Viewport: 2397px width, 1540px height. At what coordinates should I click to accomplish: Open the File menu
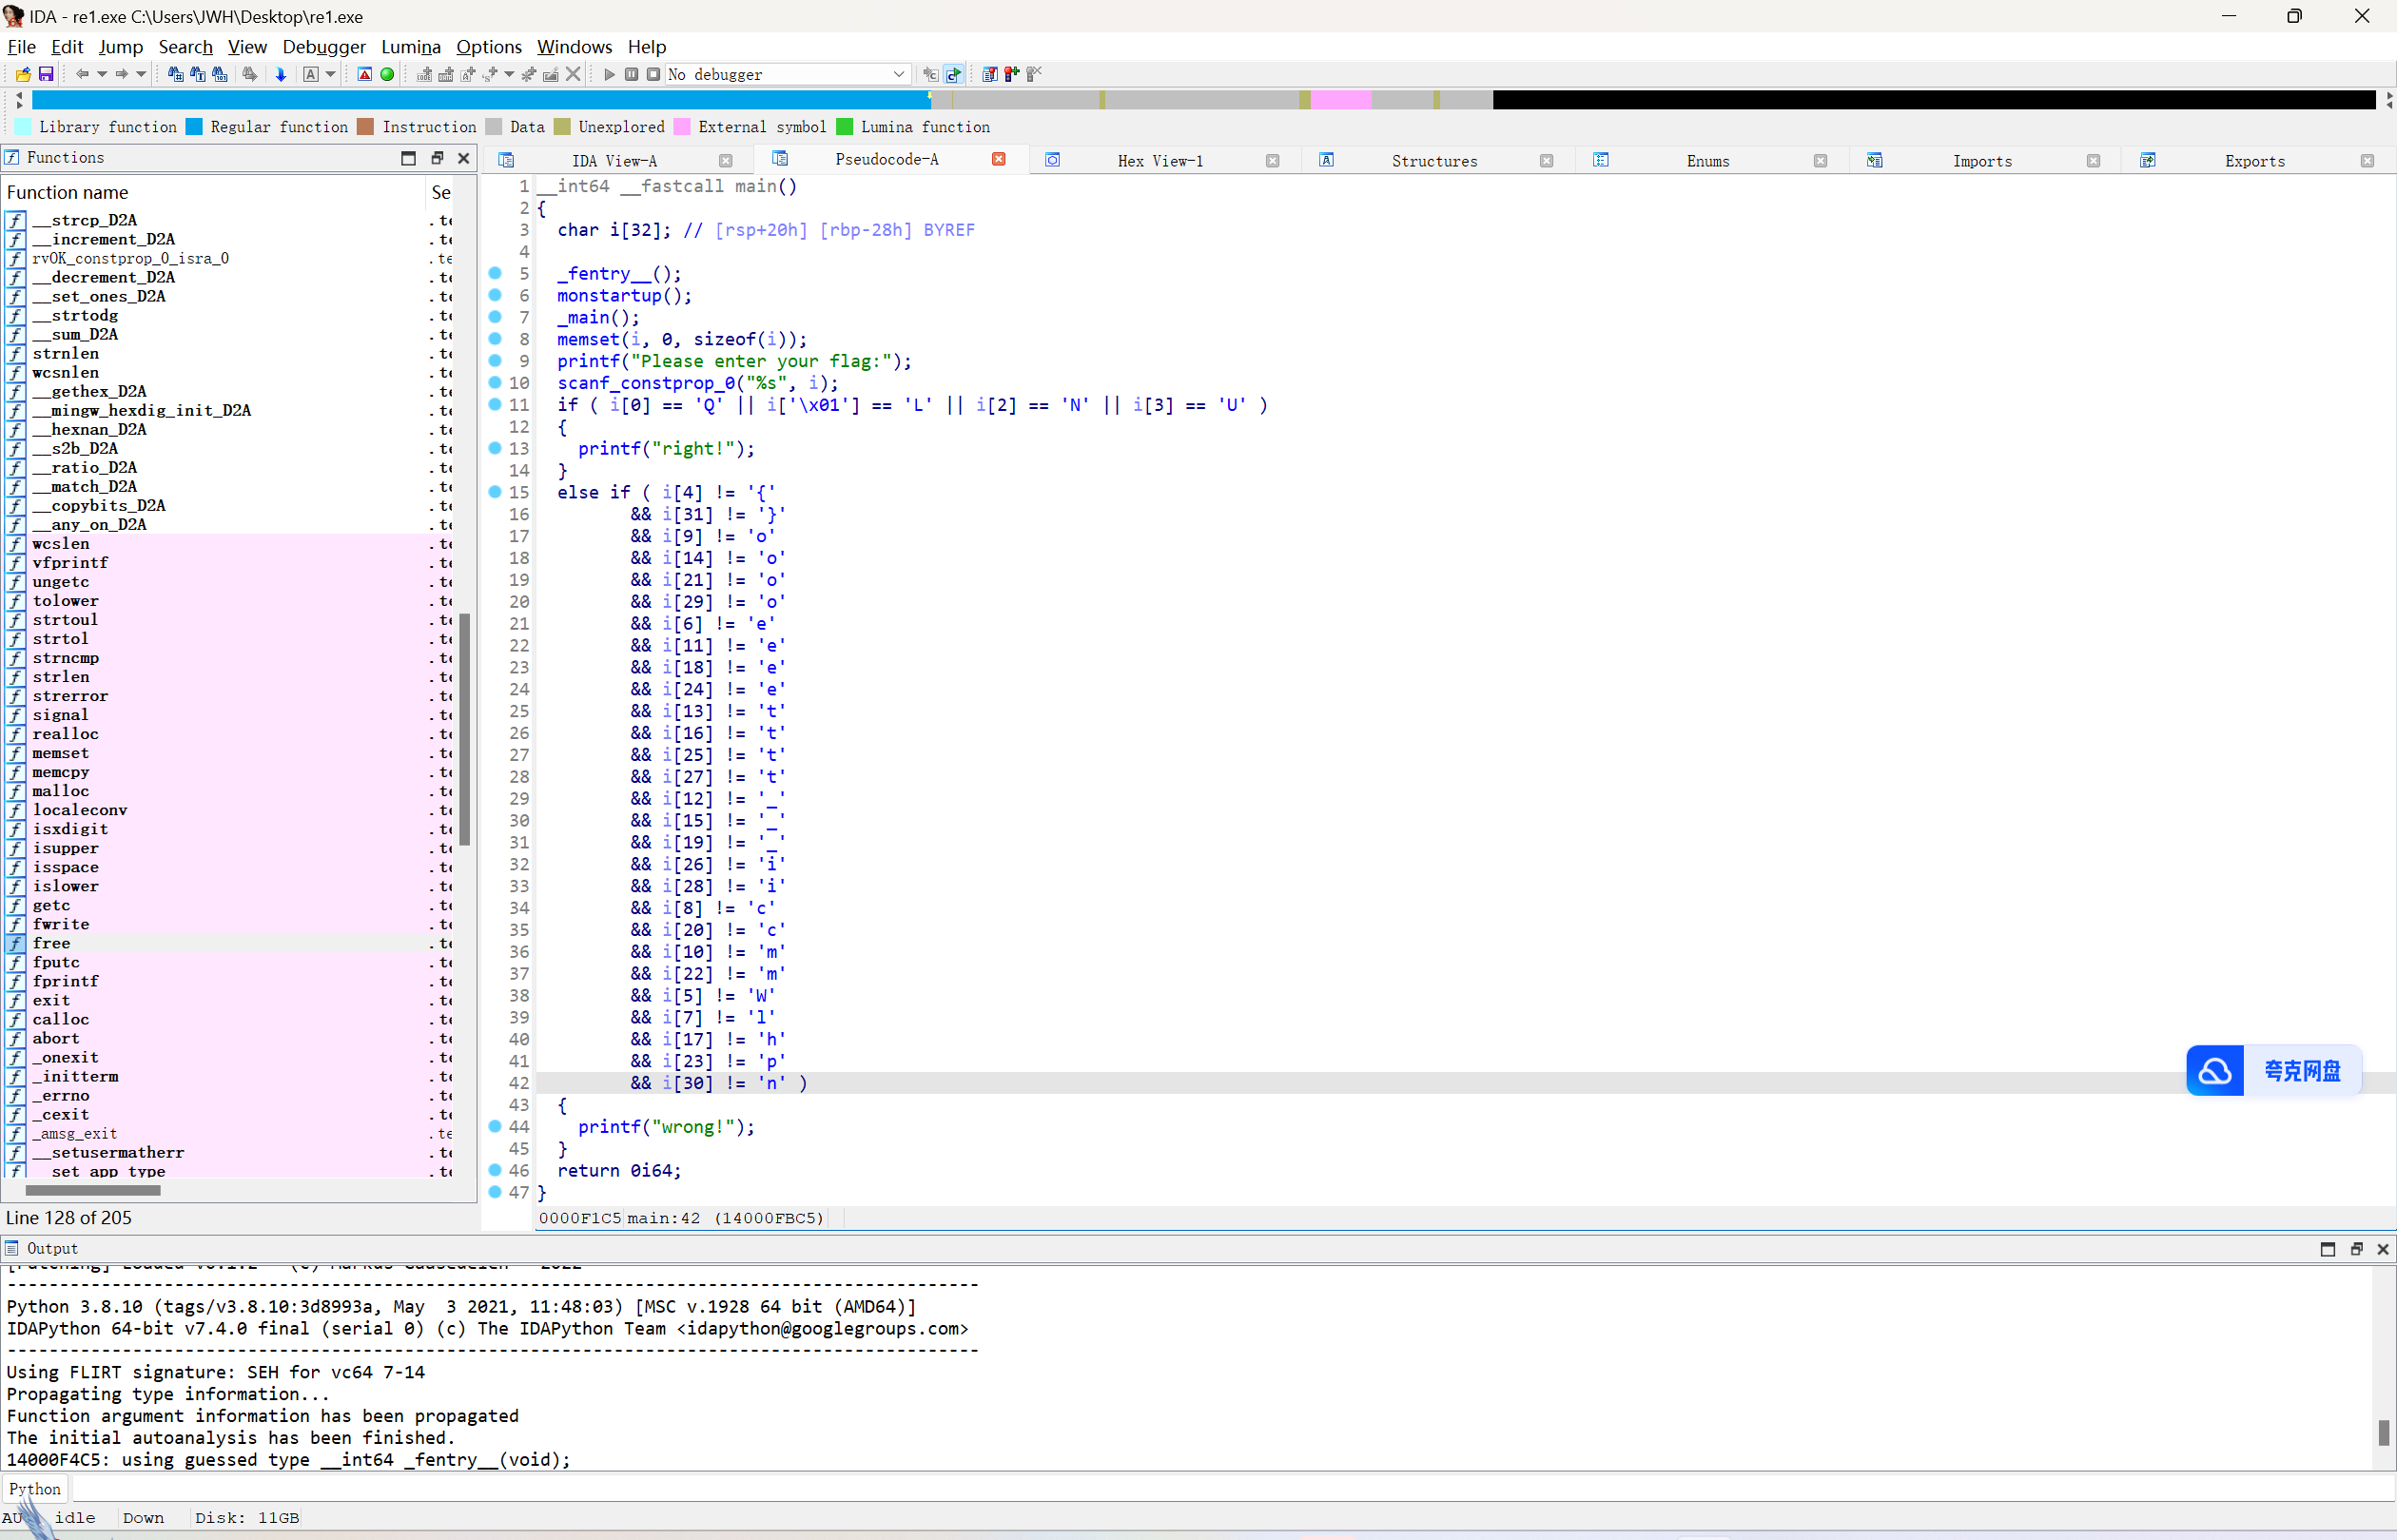click(21, 47)
